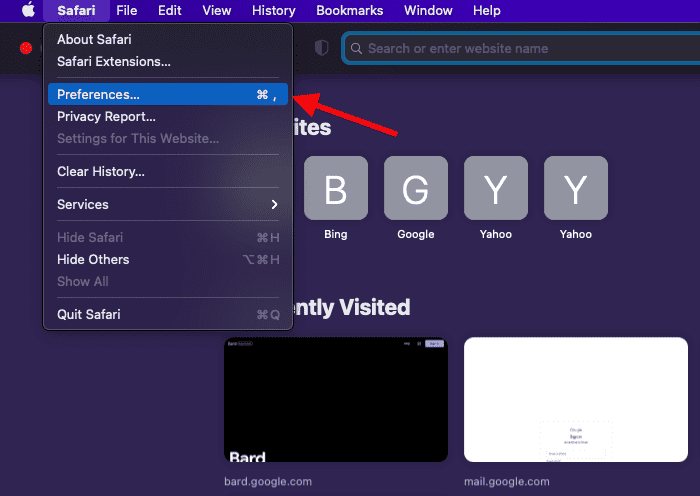Viewport: 700px width, 496px height.
Task: Open the Google favorite tile
Action: click(415, 188)
